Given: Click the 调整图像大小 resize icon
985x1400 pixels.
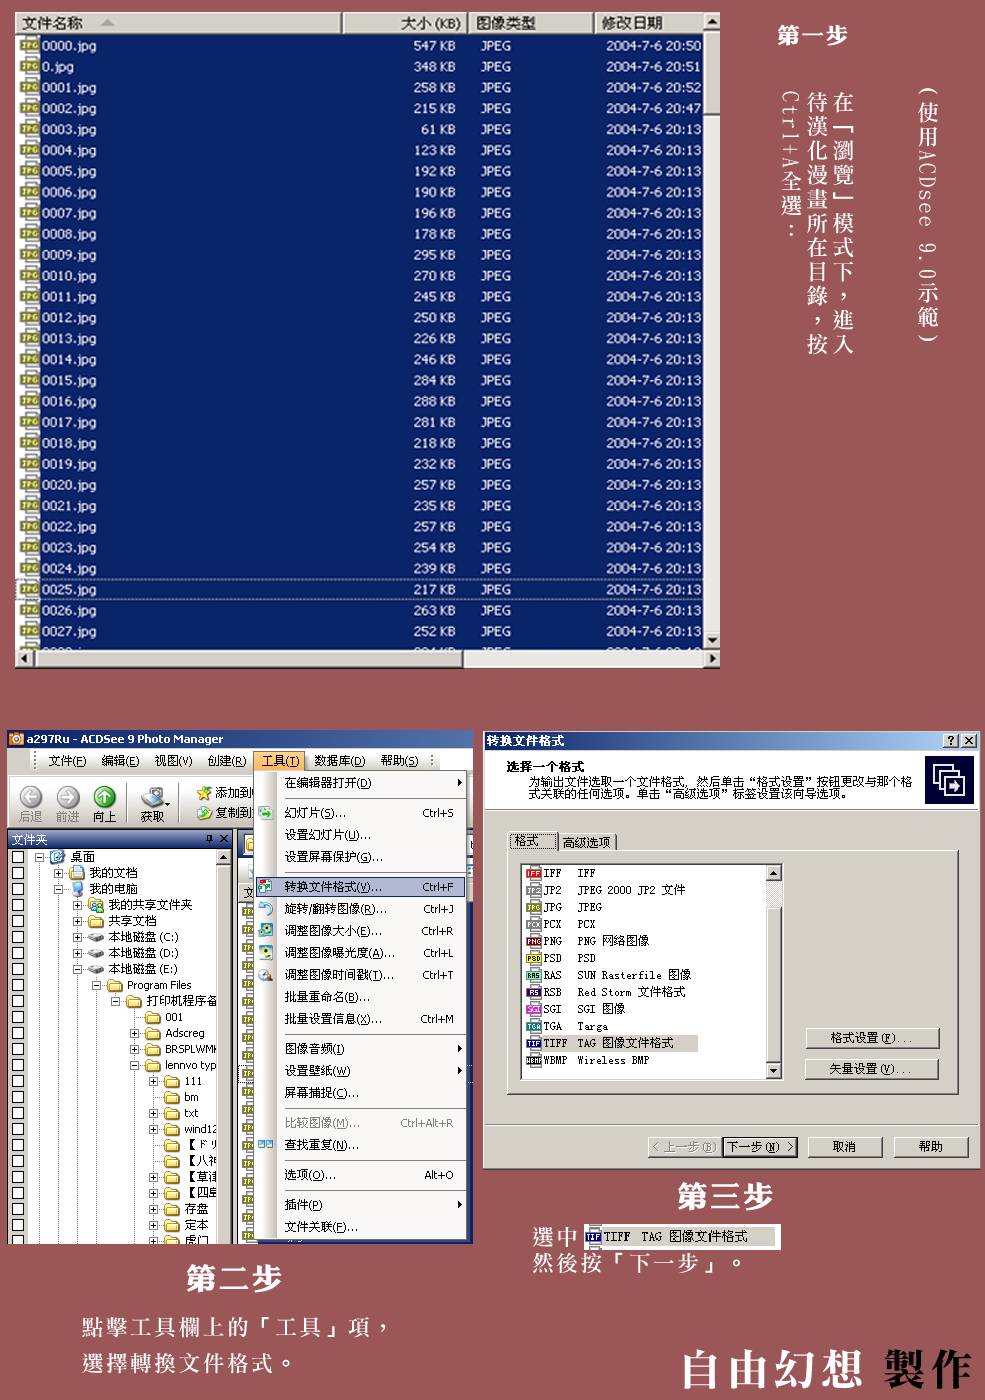Looking at the screenshot, I should click(265, 931).
